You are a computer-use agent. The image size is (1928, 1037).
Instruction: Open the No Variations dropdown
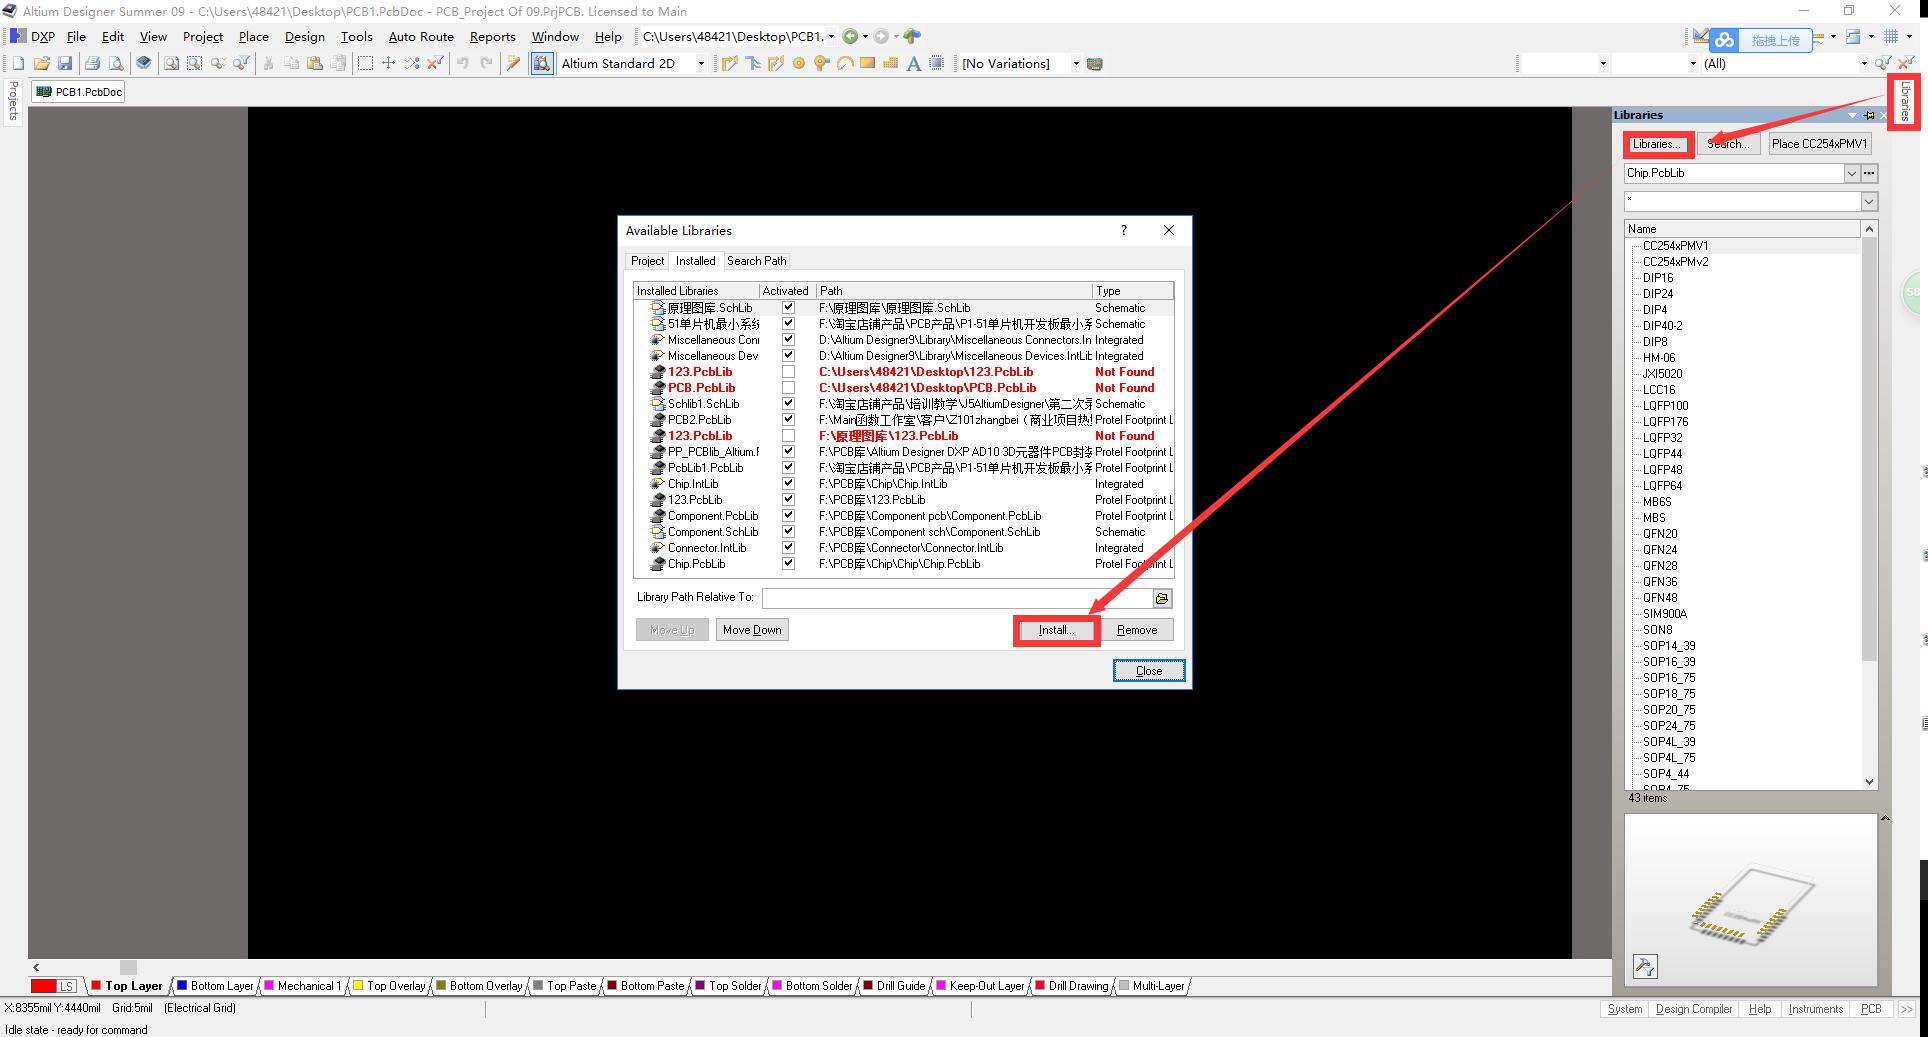click(1076, 63)
